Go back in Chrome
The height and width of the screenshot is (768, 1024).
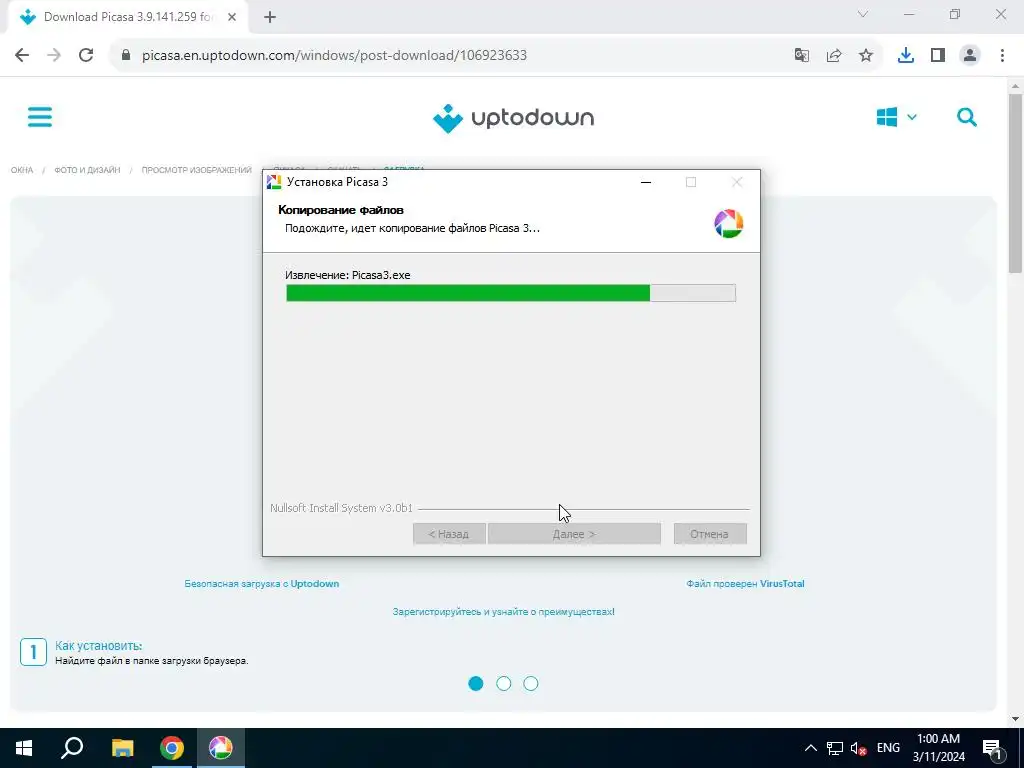click(x=22, y=55)
